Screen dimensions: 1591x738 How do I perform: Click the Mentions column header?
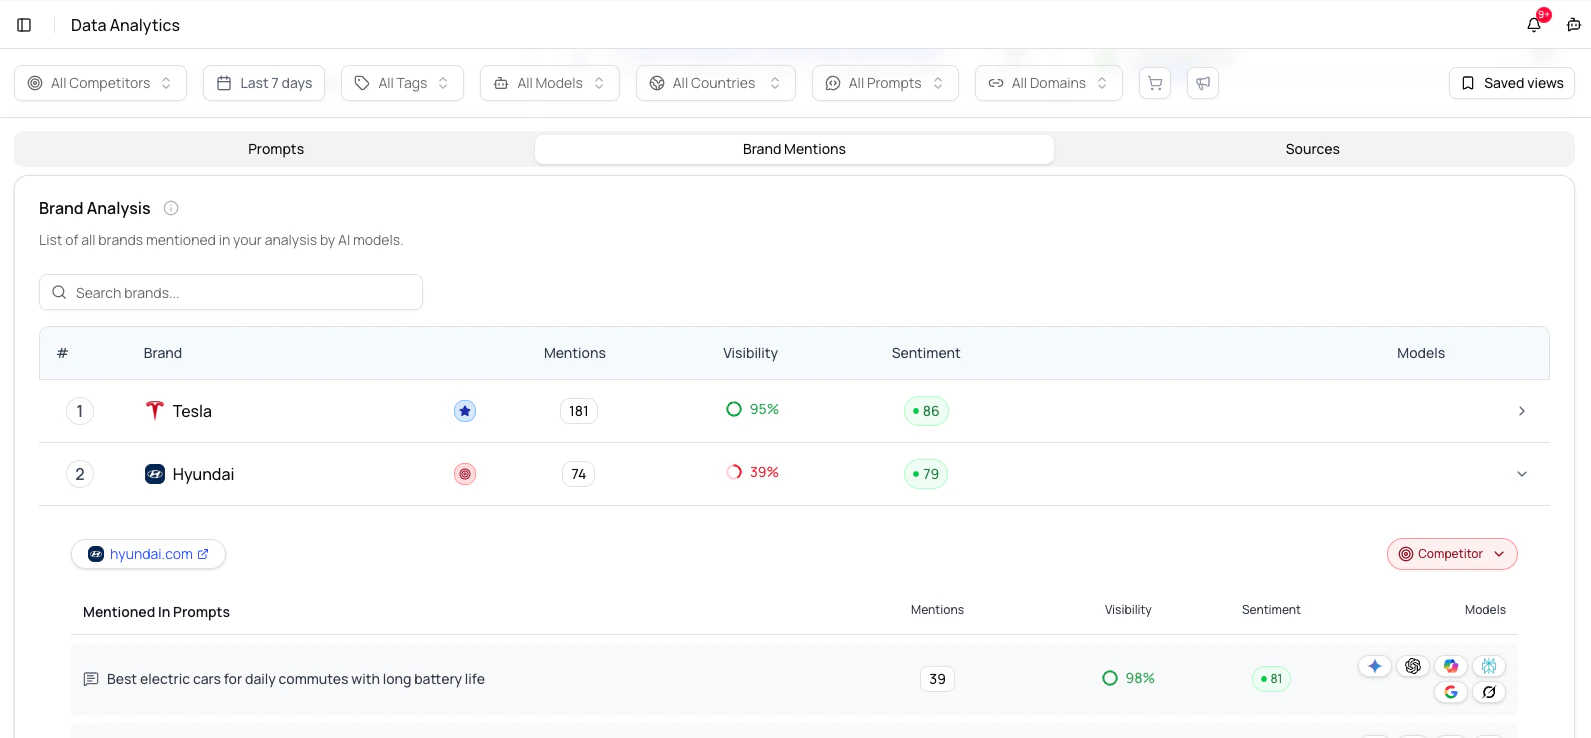(575, 353)
